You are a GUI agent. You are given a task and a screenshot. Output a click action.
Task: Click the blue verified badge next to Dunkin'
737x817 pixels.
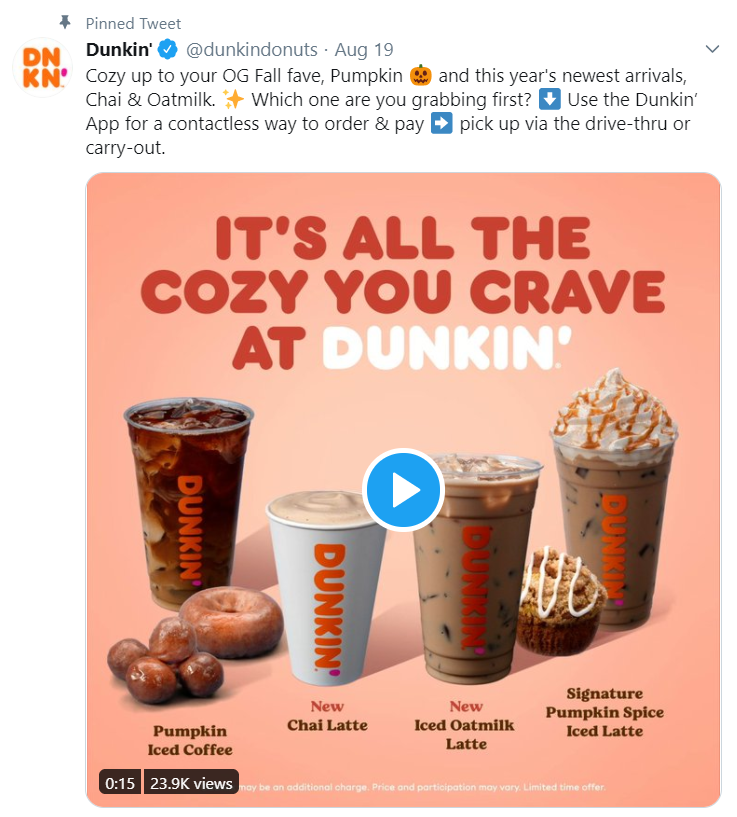(165, 49)
